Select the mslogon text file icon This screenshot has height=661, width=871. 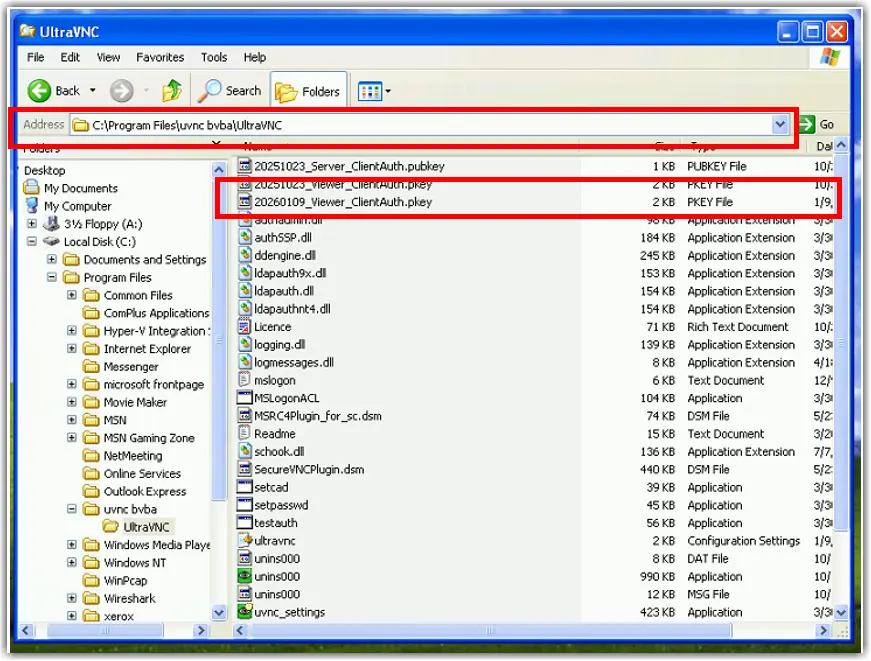244,380
